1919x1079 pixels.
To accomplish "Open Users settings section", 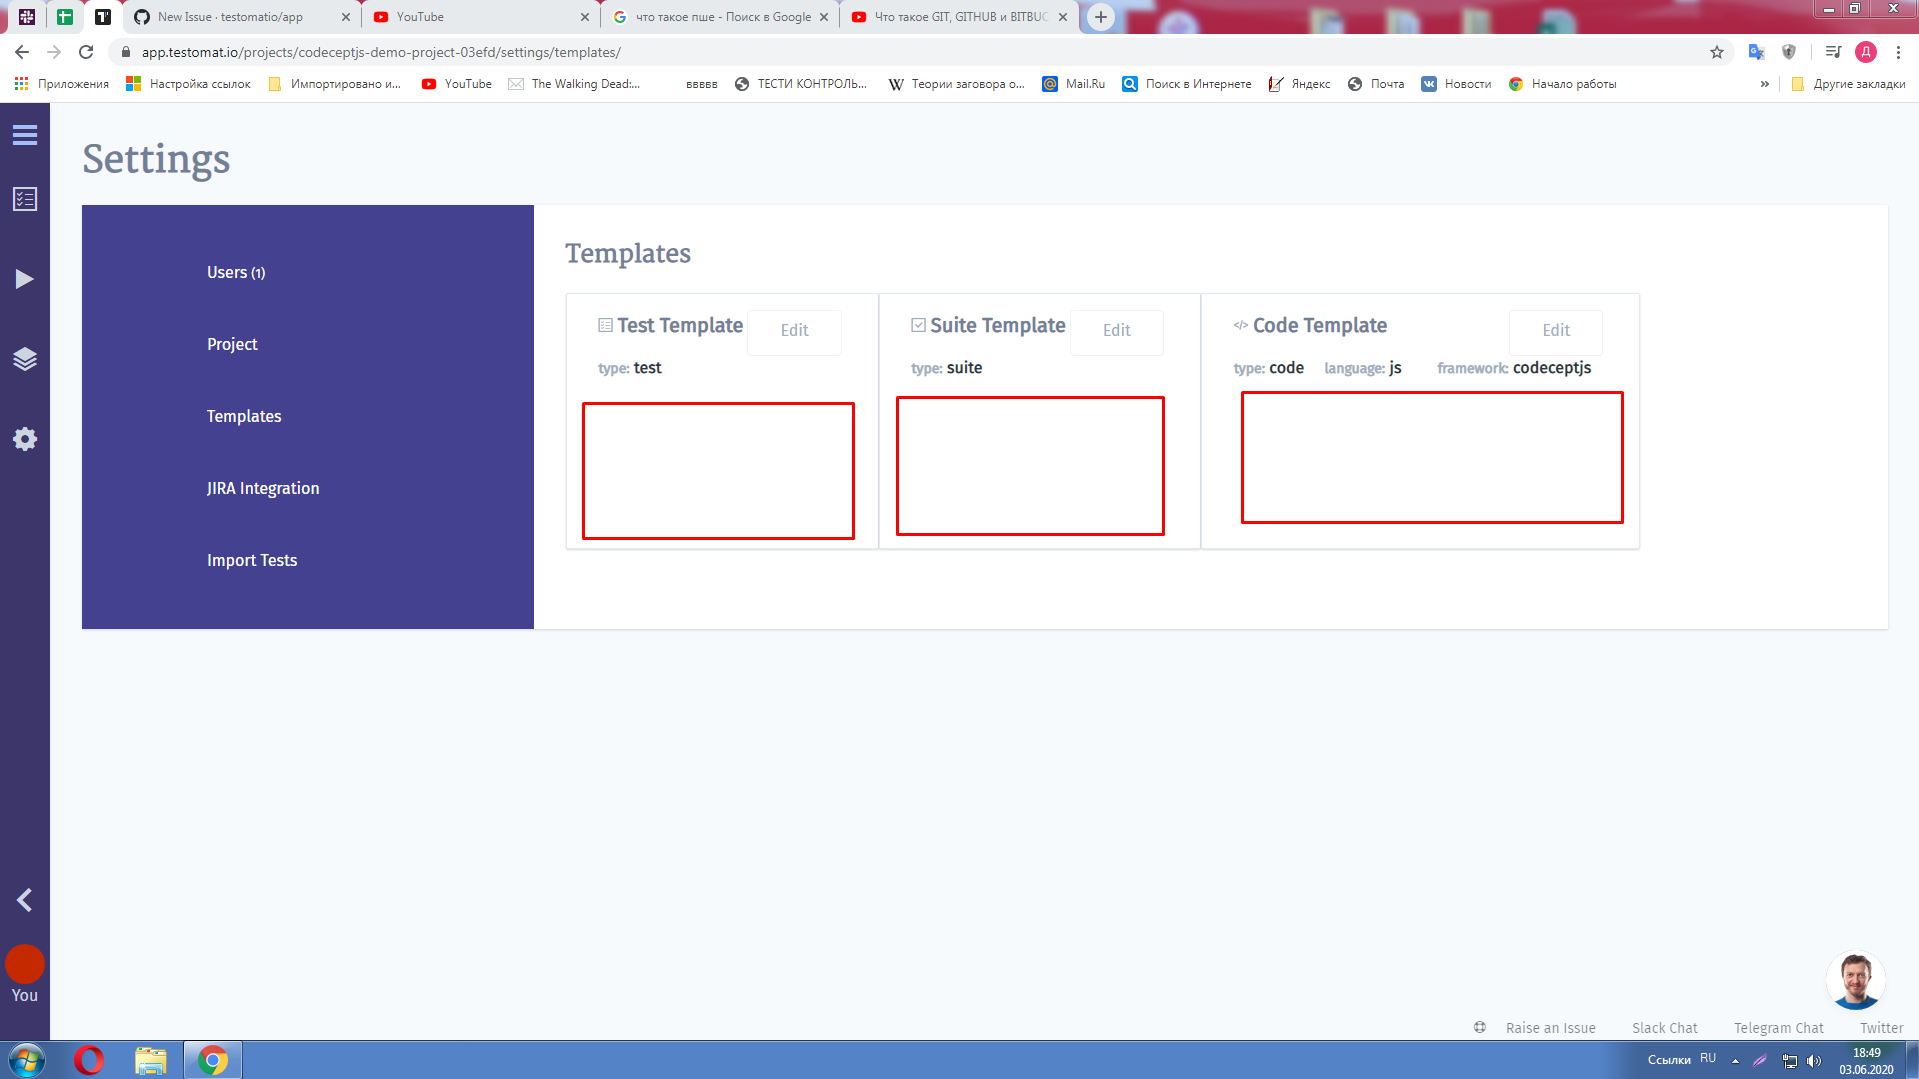I will [x=236, y=272].
